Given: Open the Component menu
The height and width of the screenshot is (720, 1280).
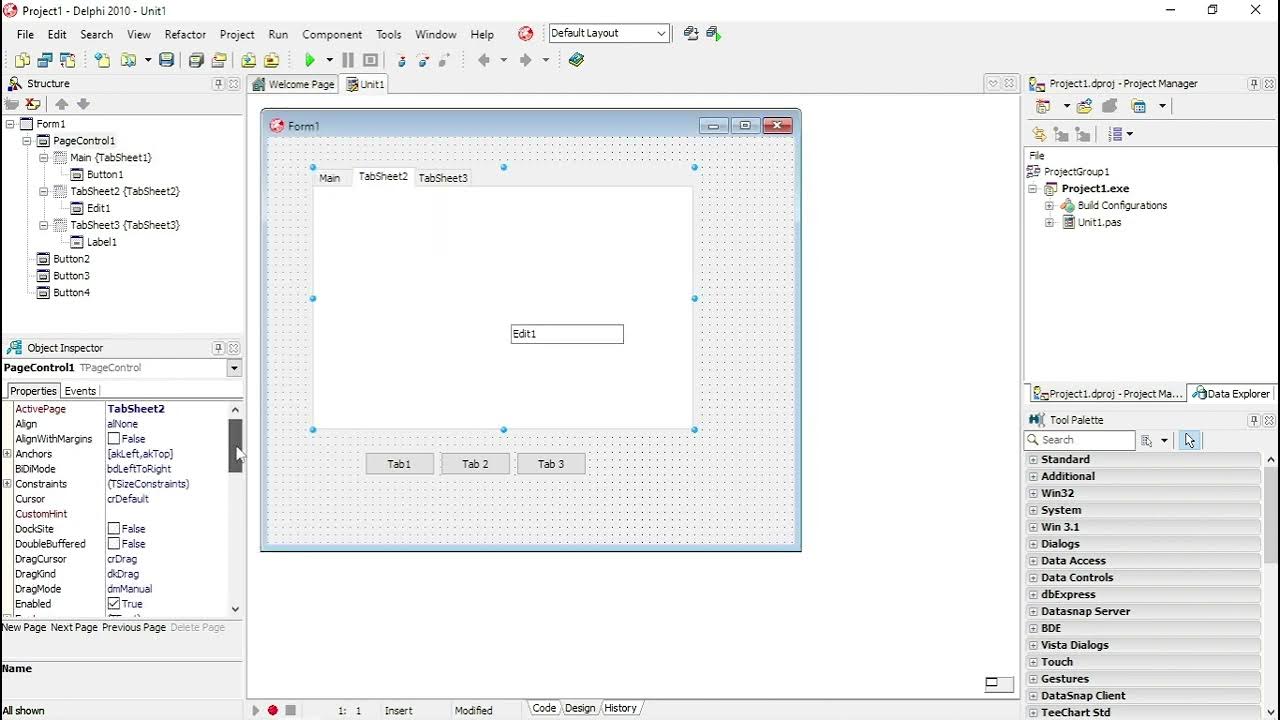Looking at the screenshot, I should pyautogui.click(x=332, y=34).
